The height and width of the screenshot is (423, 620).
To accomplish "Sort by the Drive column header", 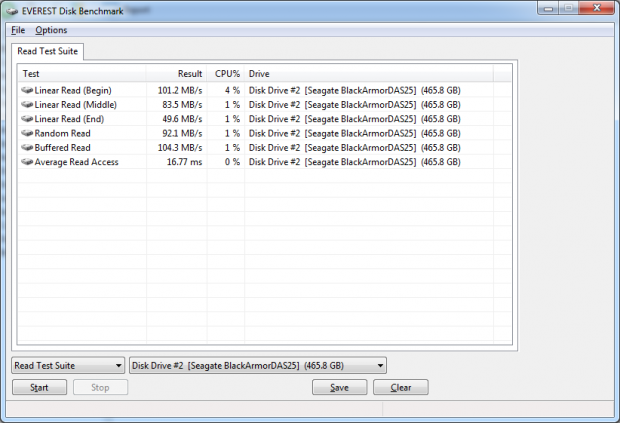I will [x=368, y=74].
